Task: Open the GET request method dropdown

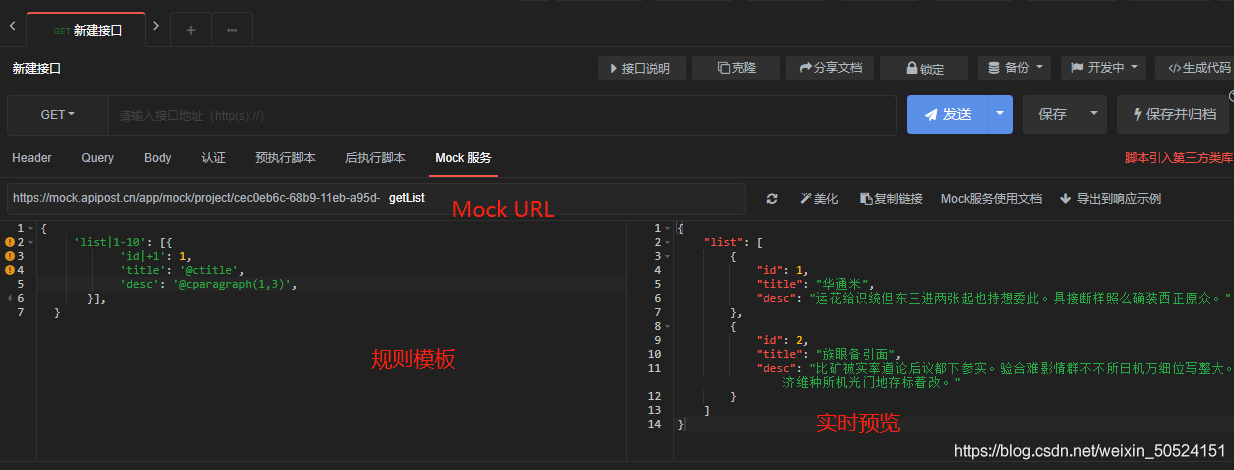Action: pyautogui.click(x=58, y=115)
